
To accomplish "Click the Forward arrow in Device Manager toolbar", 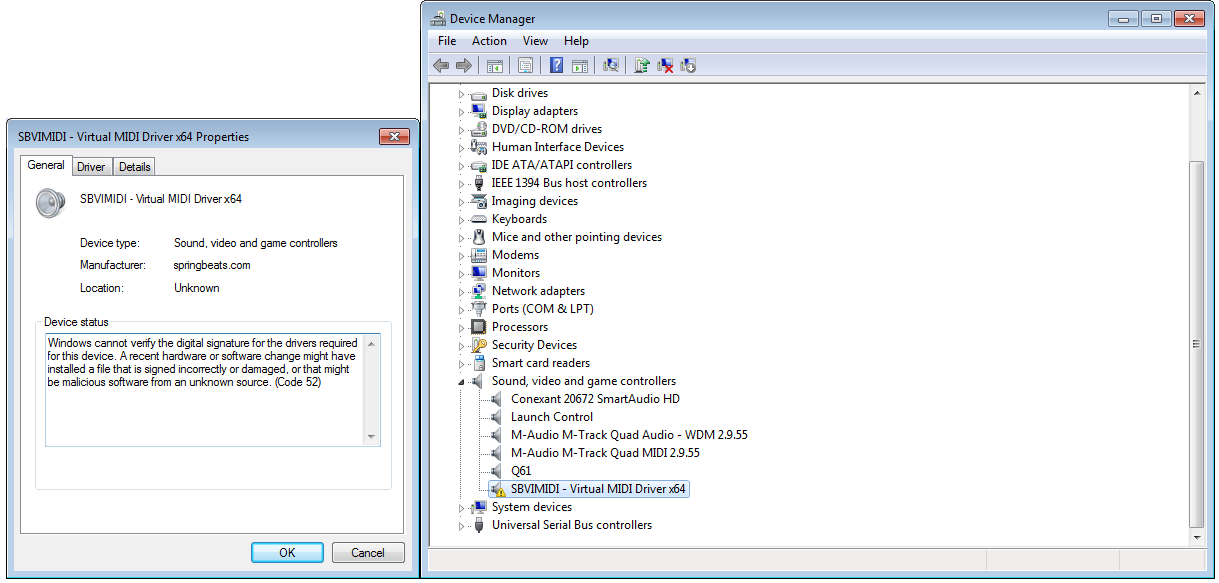I will [463, 65].
